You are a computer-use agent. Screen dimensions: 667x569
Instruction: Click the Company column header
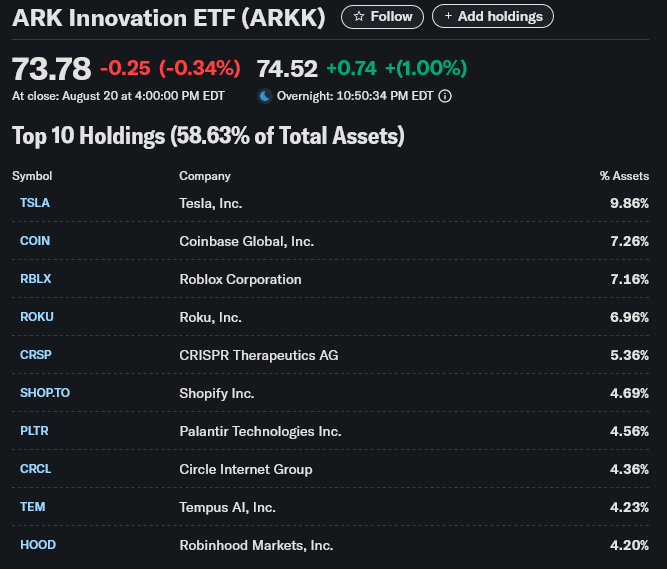[205, 176]
